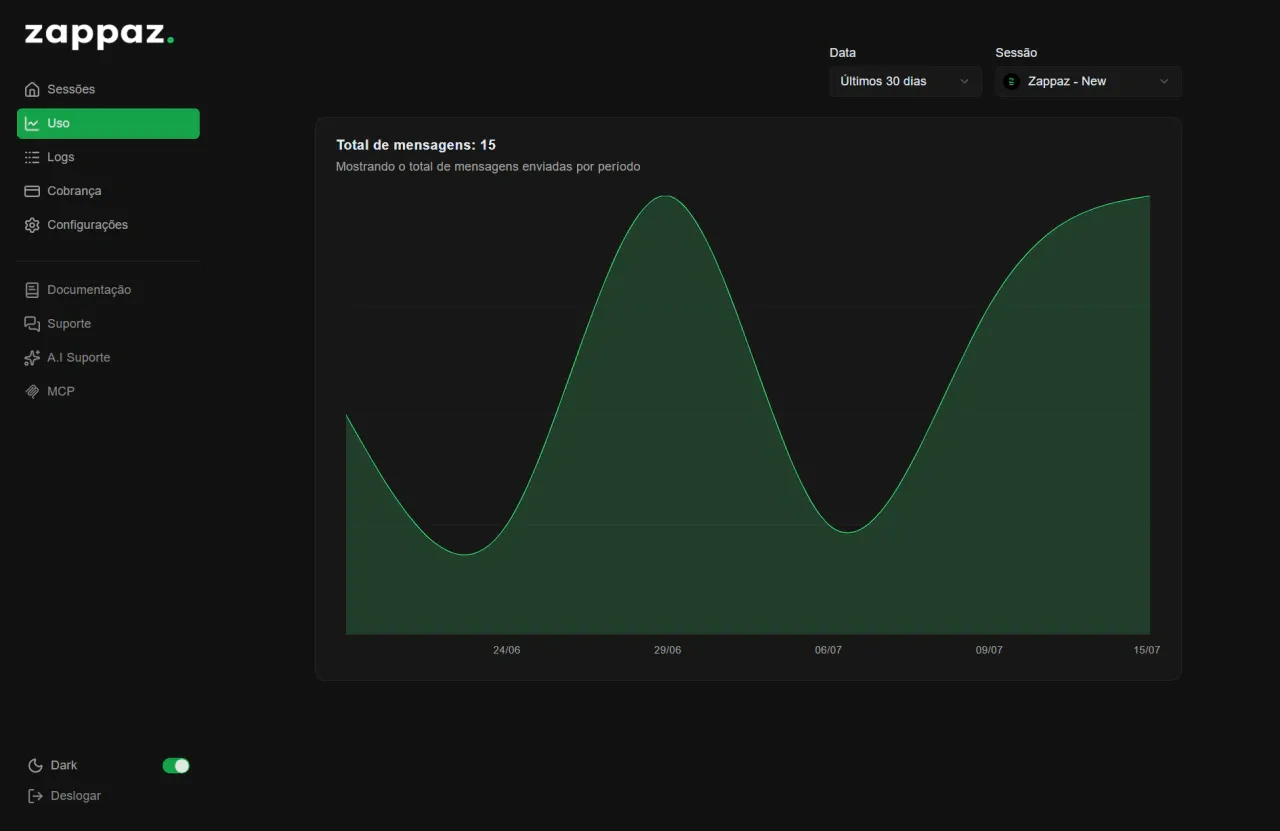Click the Documentação book icon
1280x831 pixels.
(x=32, y=290)
